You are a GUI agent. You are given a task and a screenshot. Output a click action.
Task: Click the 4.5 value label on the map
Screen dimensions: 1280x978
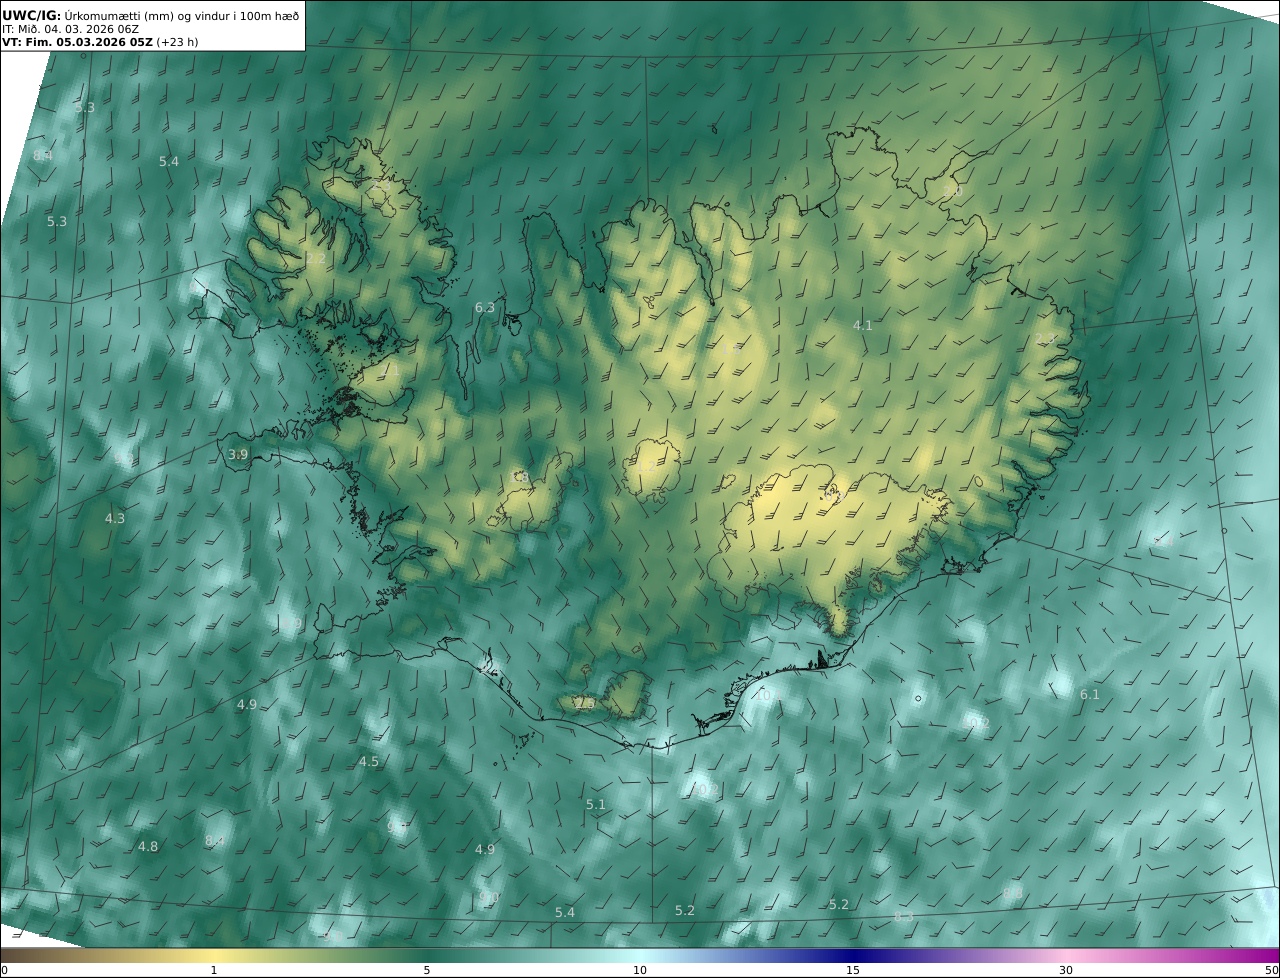click(x=369, y=761)
